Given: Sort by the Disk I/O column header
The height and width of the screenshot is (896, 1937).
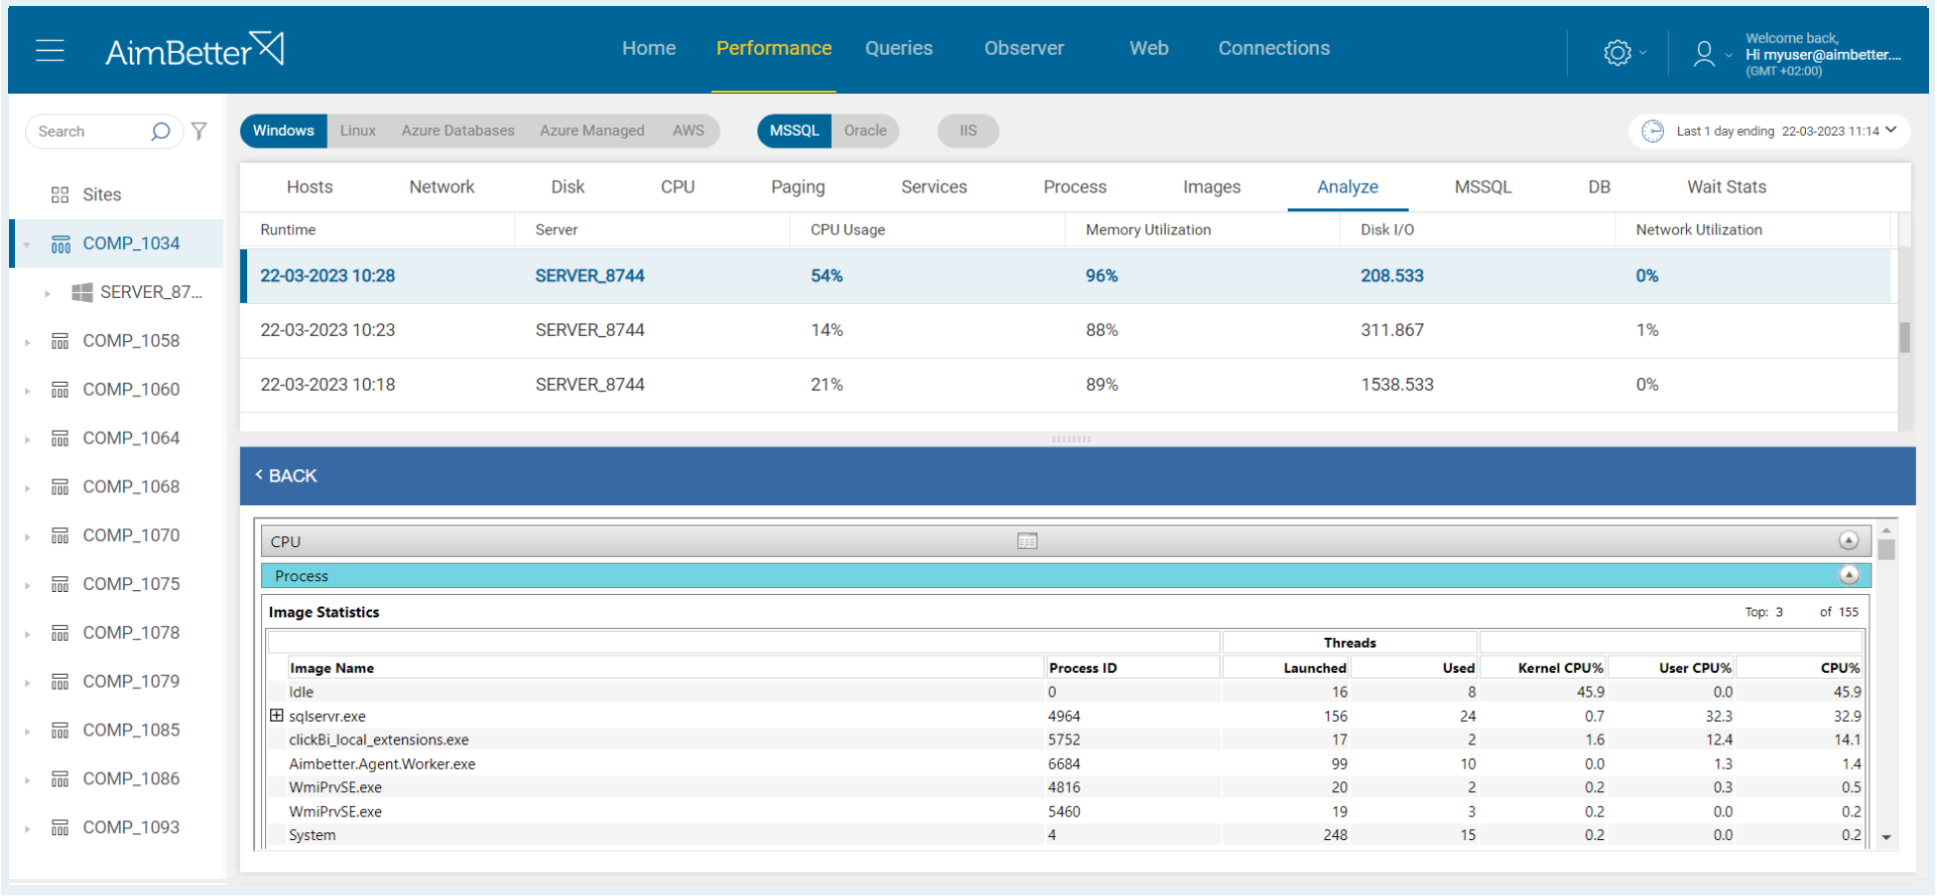Looking at the screenshot, I should [1387, 230].
